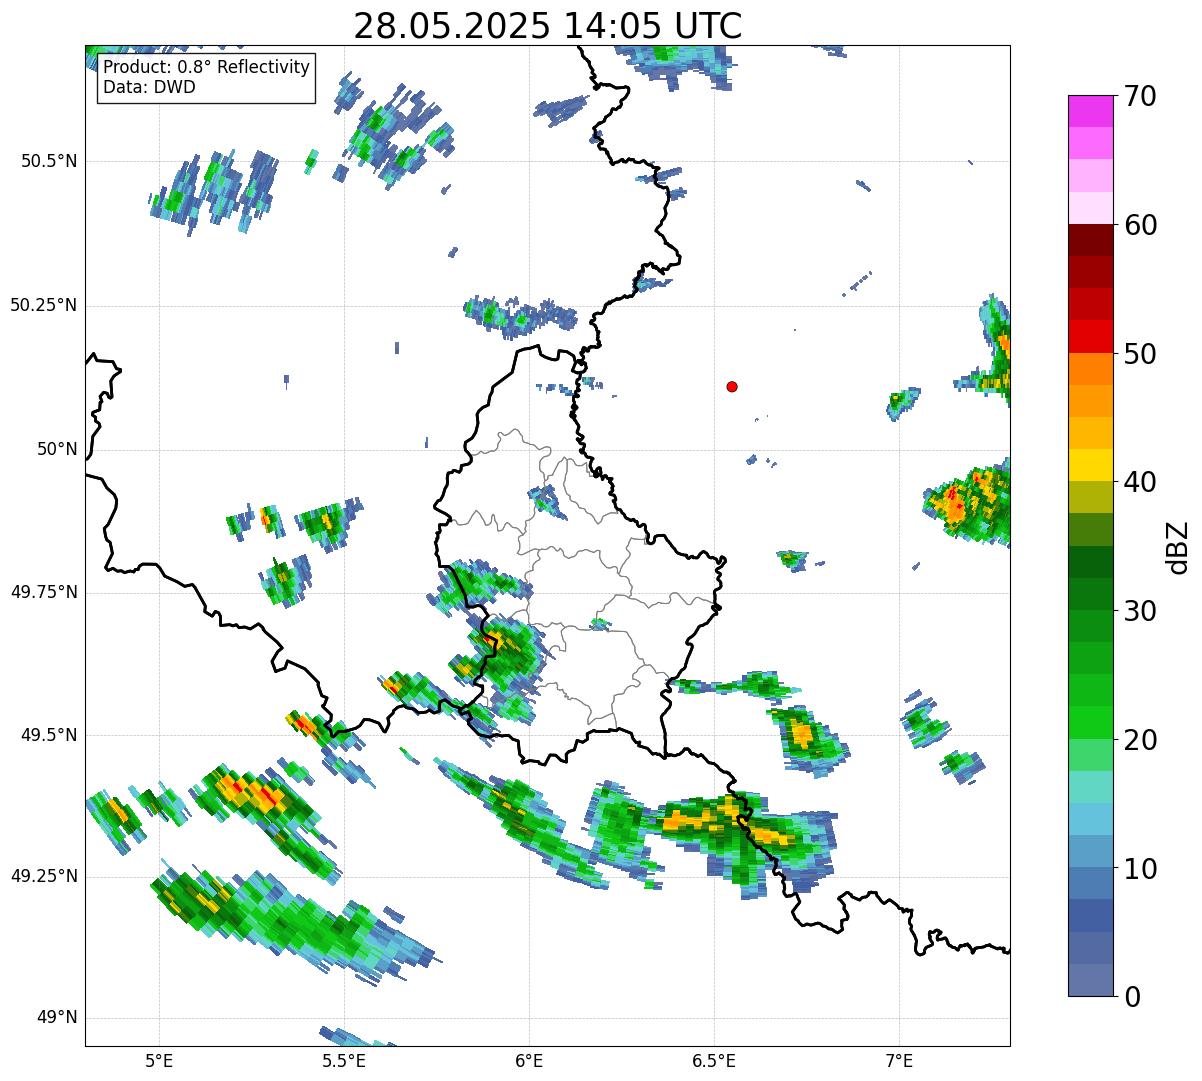Viewport: 1202px width, 1081px height.
Task: Click the "Data: DWD" text
Action: click(149, 87)
